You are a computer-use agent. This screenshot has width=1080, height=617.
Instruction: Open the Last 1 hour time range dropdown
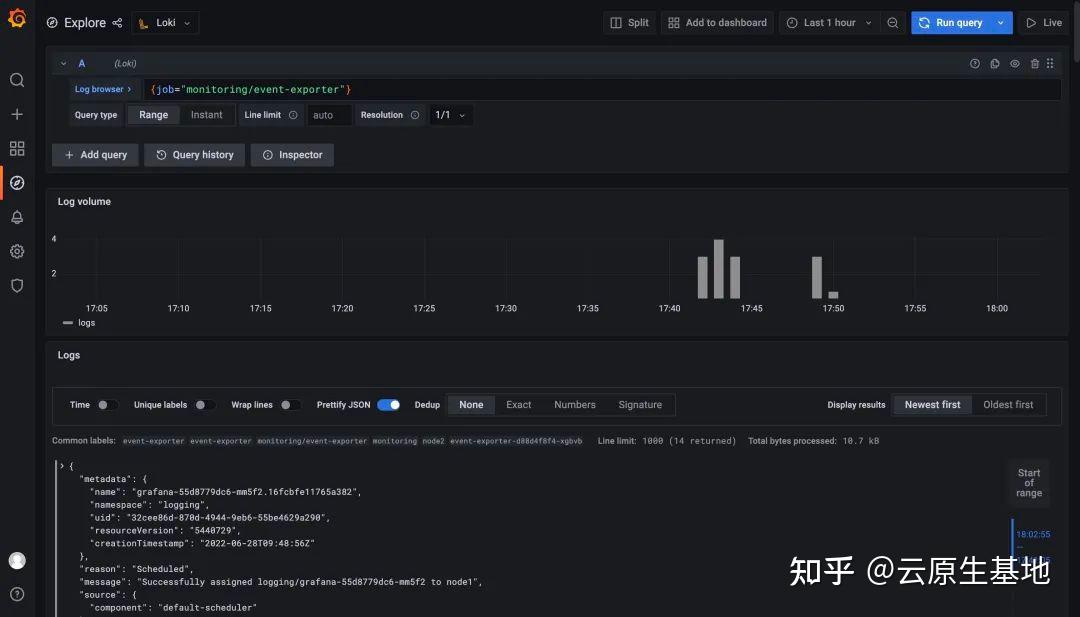[829, 22]
